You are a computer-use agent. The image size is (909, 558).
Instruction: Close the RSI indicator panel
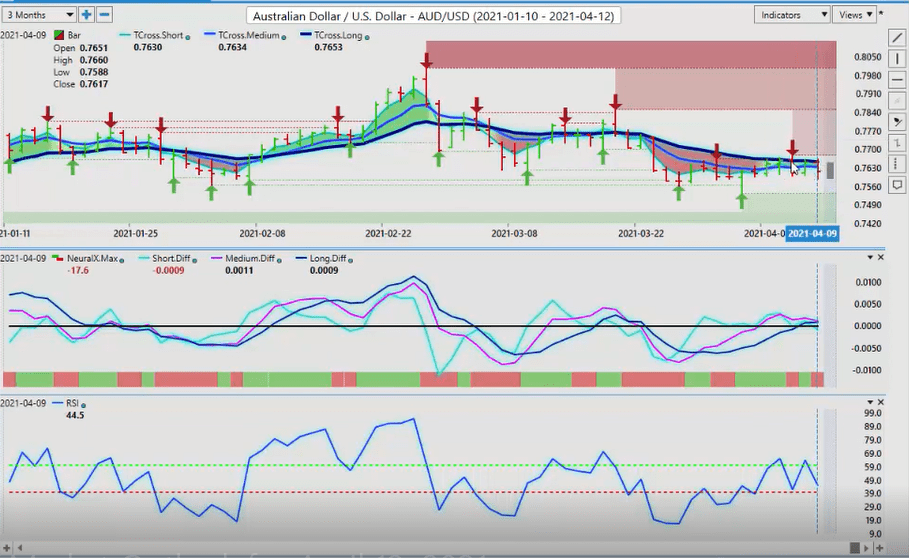click(881, 402)
